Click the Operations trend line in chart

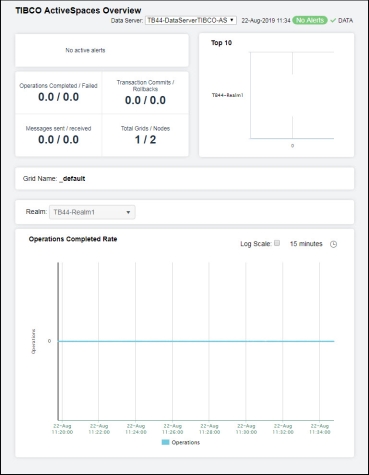196,341
